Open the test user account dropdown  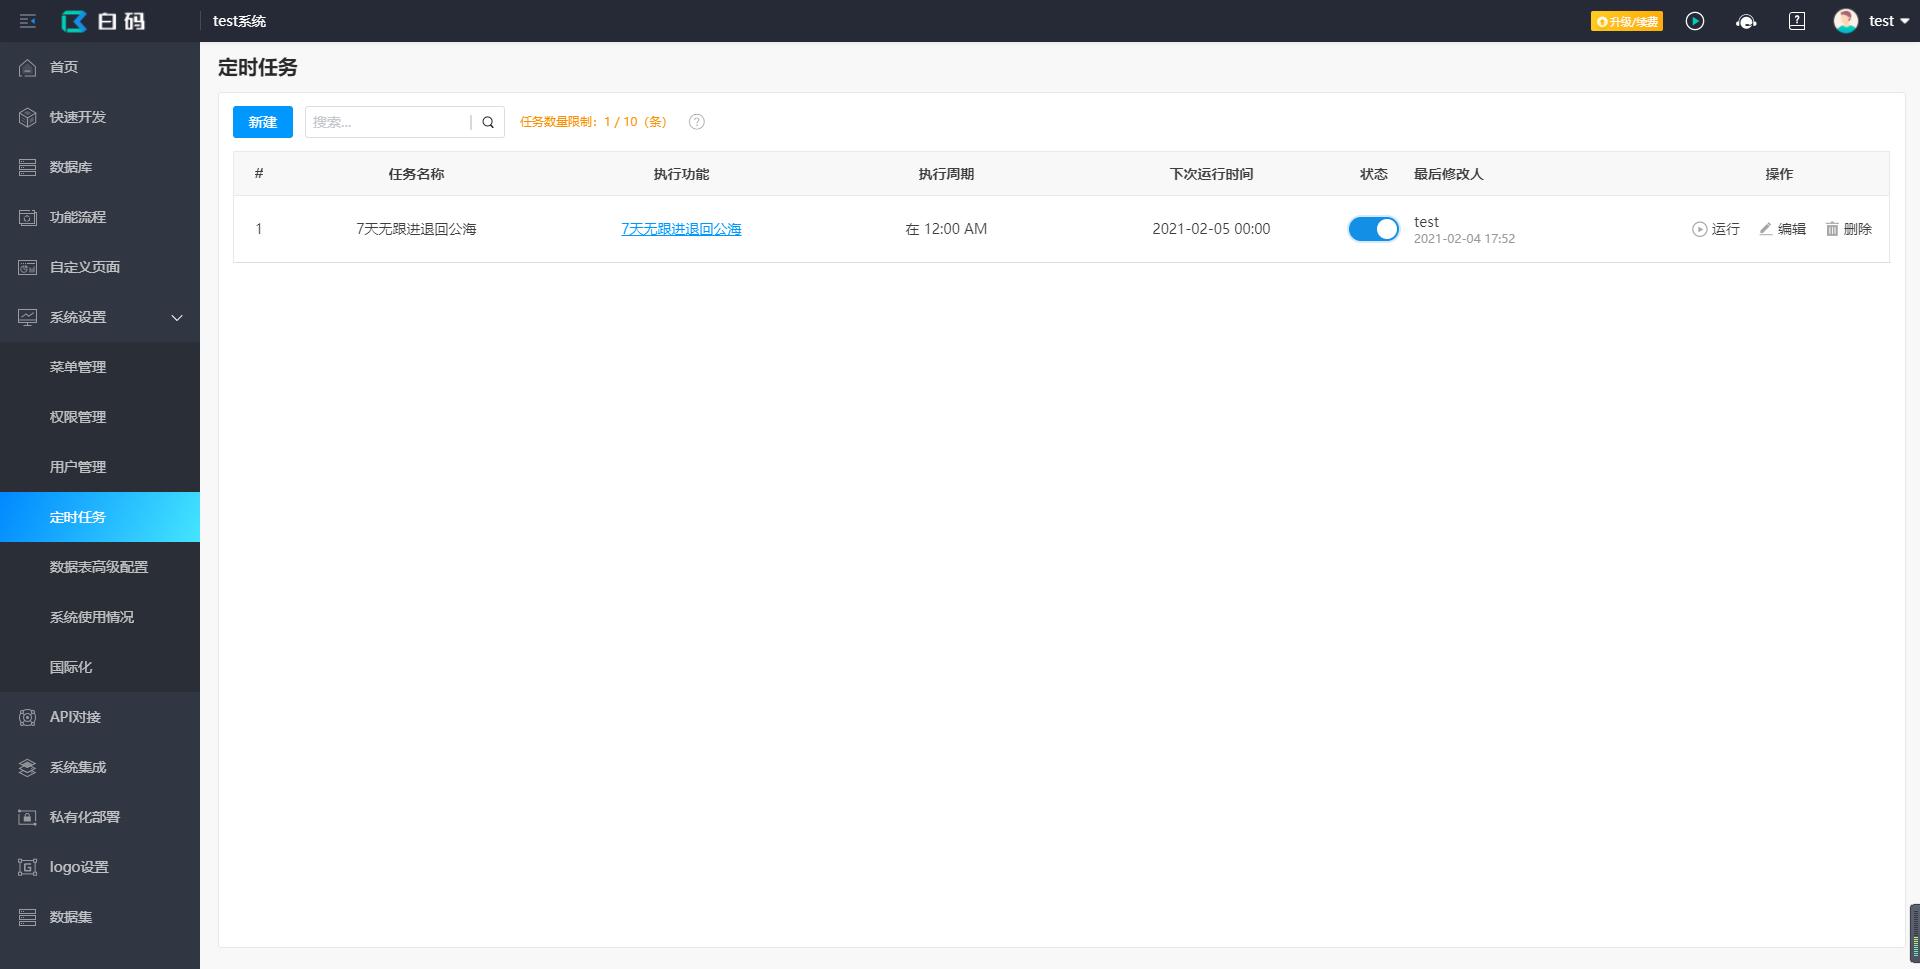coord(1872,21)
